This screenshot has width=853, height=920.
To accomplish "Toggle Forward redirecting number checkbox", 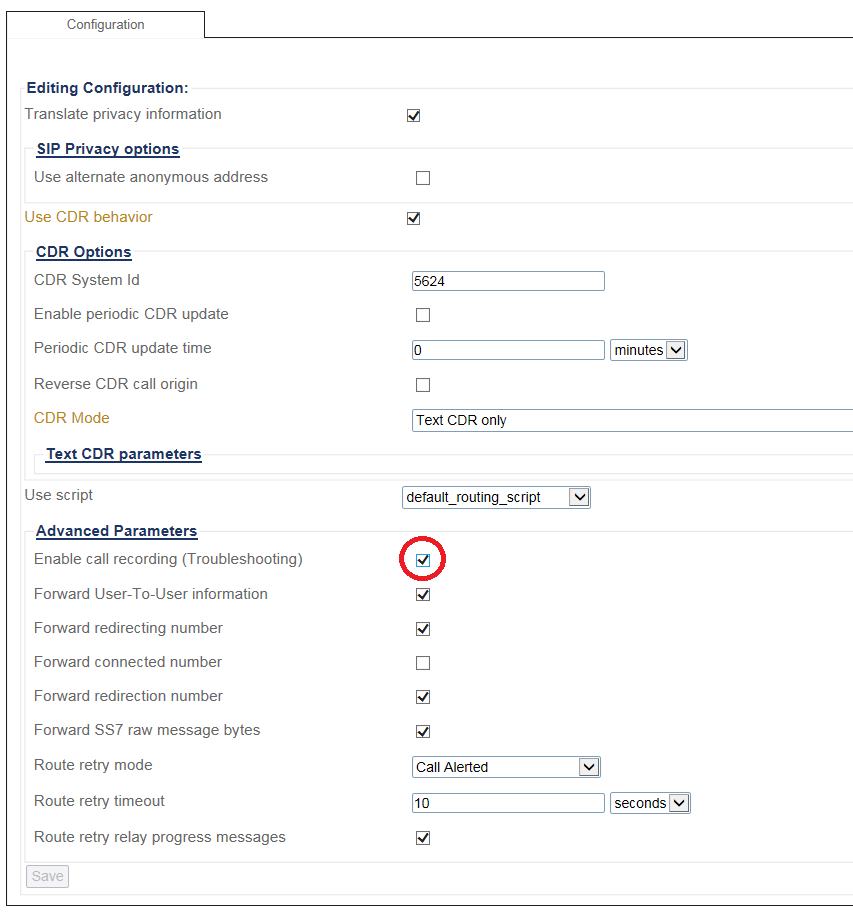I will 423,629.
